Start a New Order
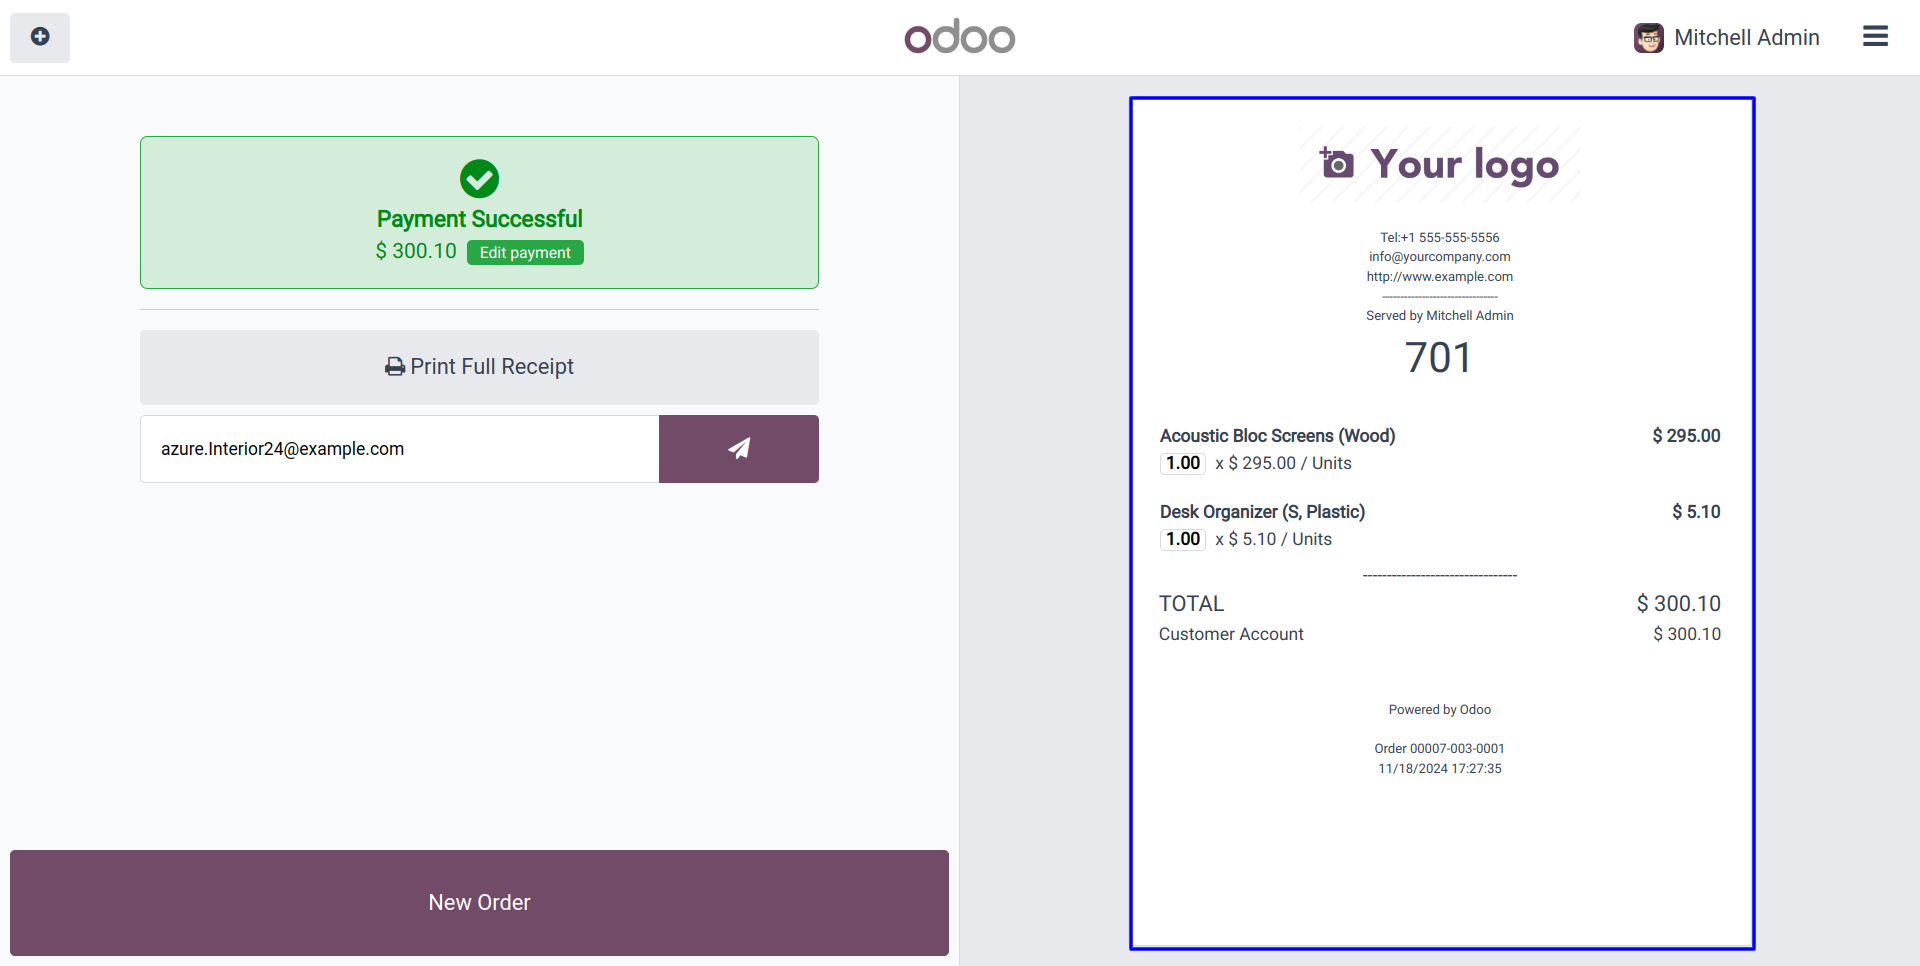1920x966 pixels. [x=479, y=902]
